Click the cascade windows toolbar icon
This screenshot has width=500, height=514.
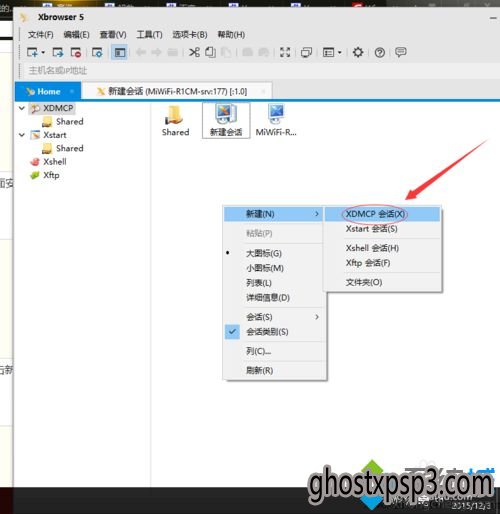[x=306, y=52]
